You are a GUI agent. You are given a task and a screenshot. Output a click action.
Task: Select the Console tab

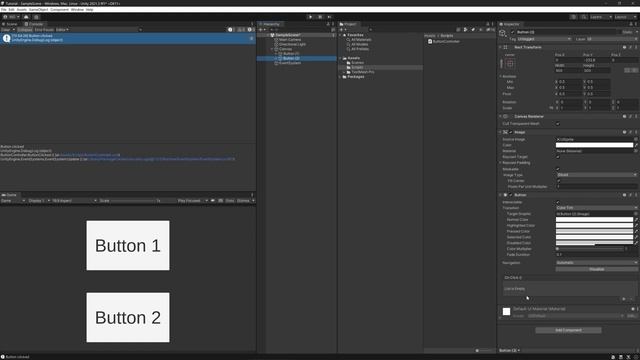tap(34, 24)
